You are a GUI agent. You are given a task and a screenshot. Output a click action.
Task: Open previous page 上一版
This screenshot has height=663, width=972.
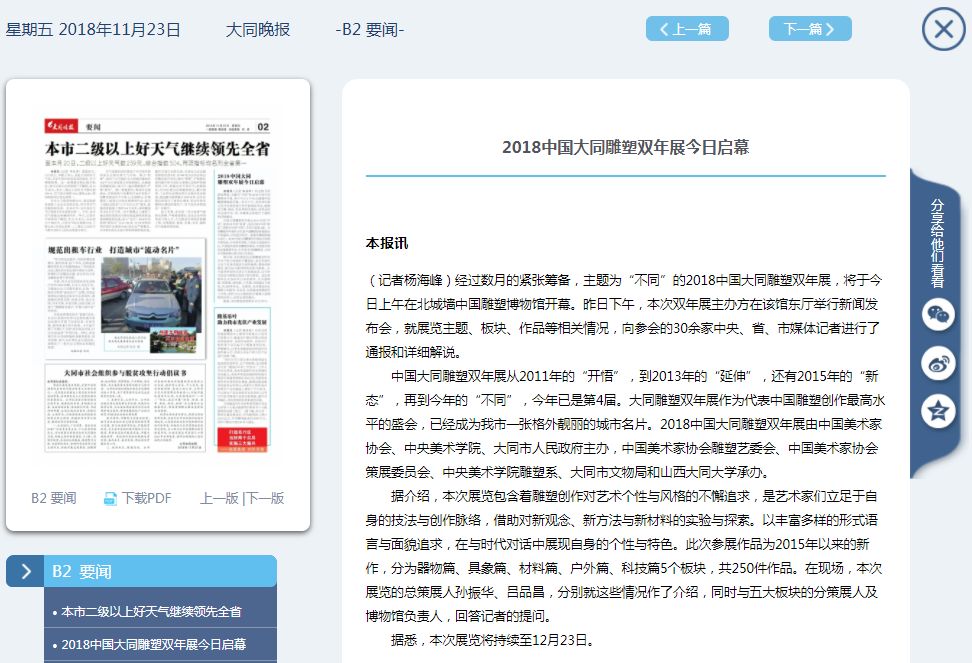tap(219, 498)
